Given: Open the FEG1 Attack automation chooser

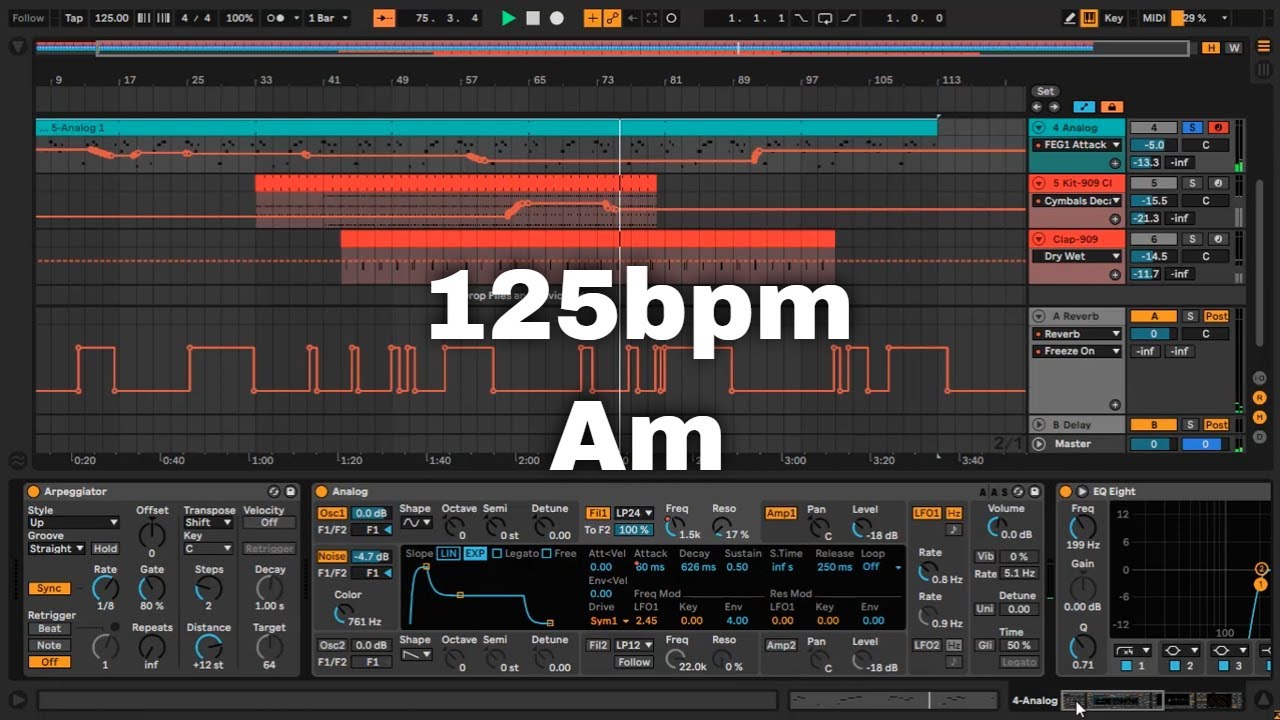Looking at the screenshot, I should point(1078,145).
